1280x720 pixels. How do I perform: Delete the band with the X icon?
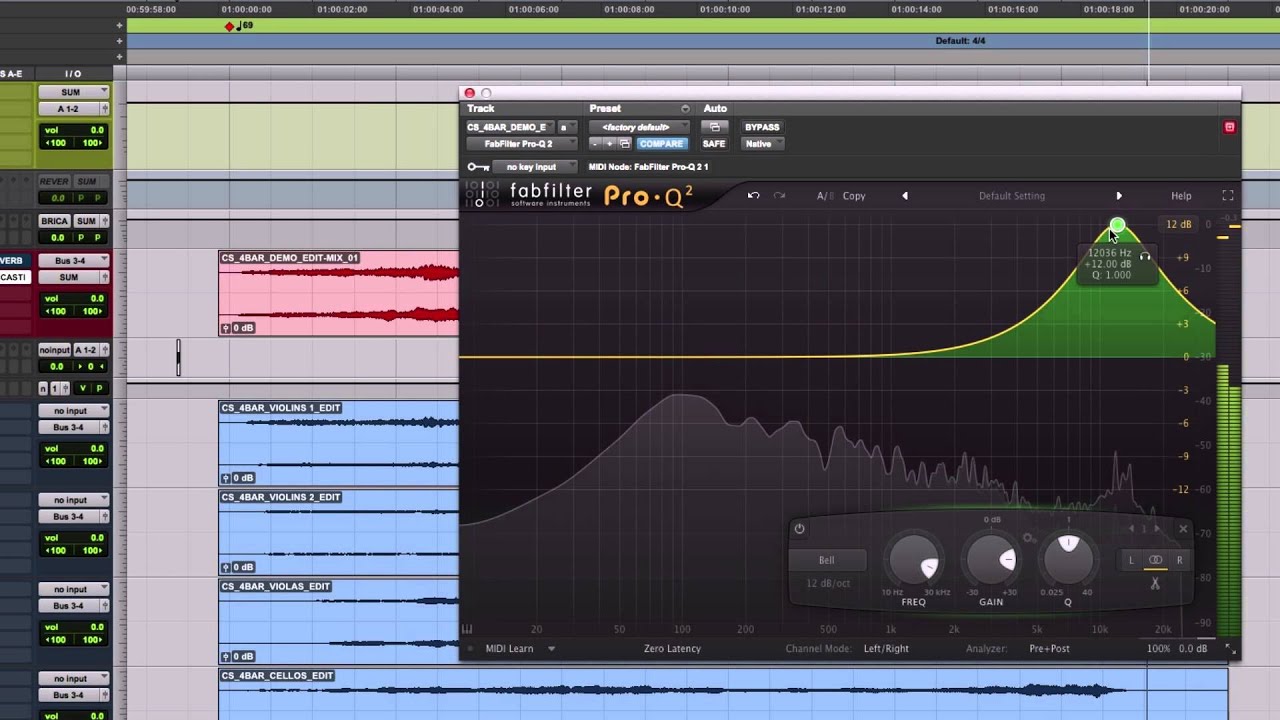click(x=1183, y=529)
